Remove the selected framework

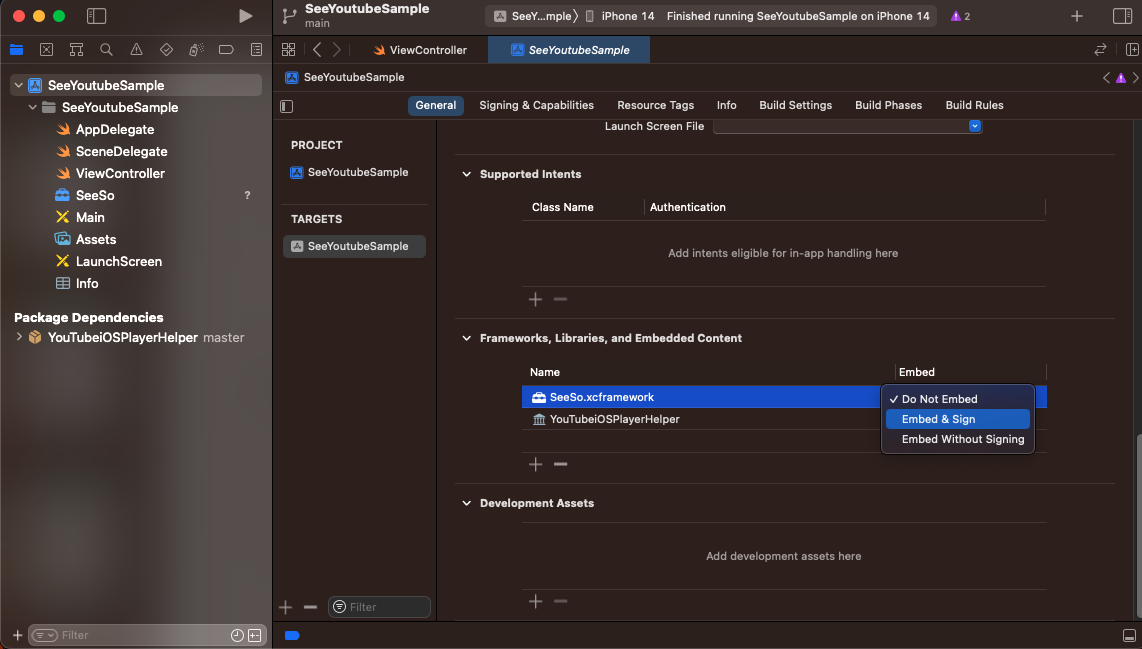coord(560,464)
